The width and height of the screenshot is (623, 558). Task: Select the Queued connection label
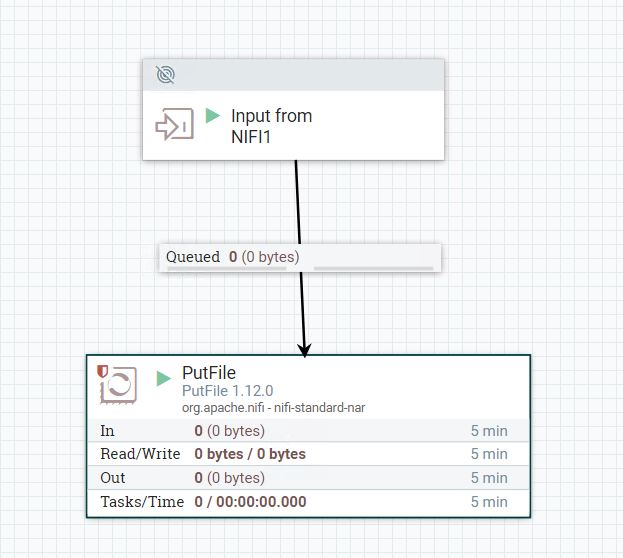tap(300, 258)
